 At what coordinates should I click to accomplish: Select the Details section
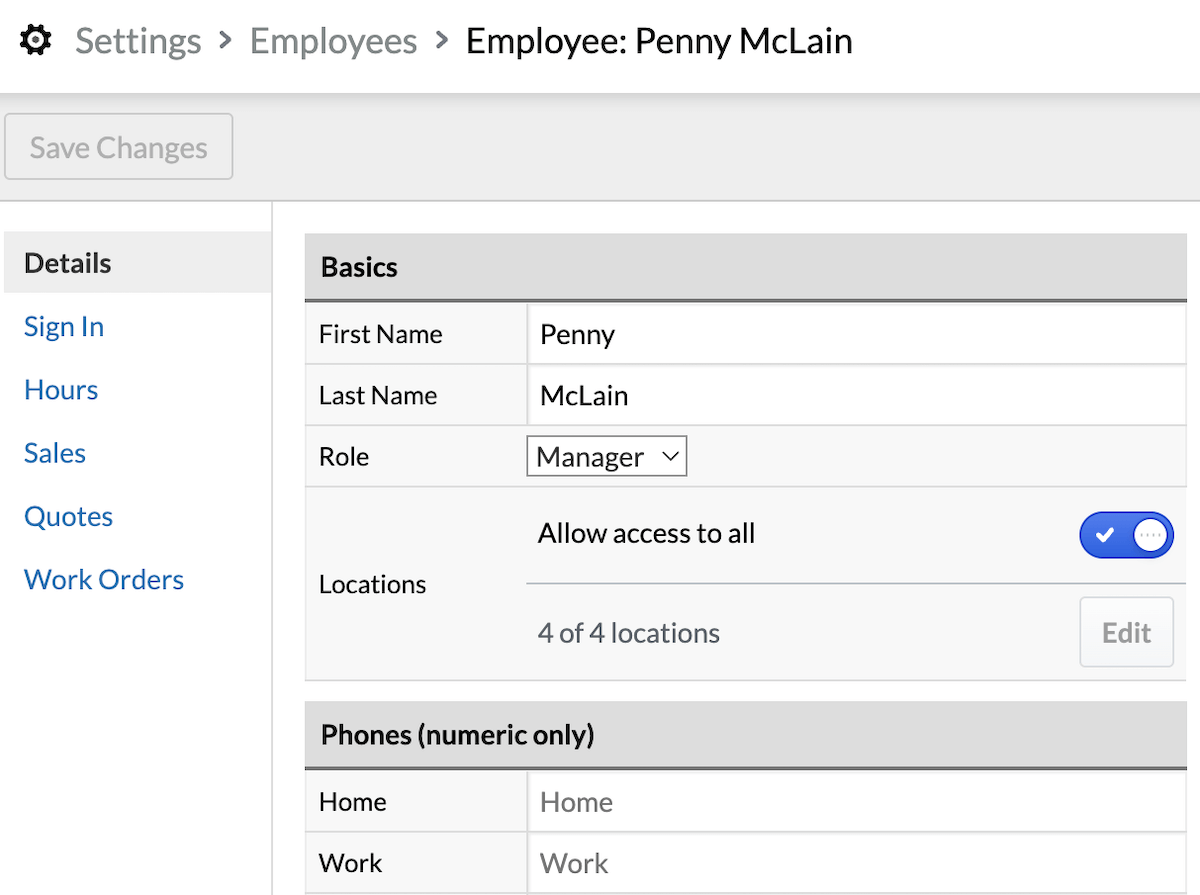point(67,262)
